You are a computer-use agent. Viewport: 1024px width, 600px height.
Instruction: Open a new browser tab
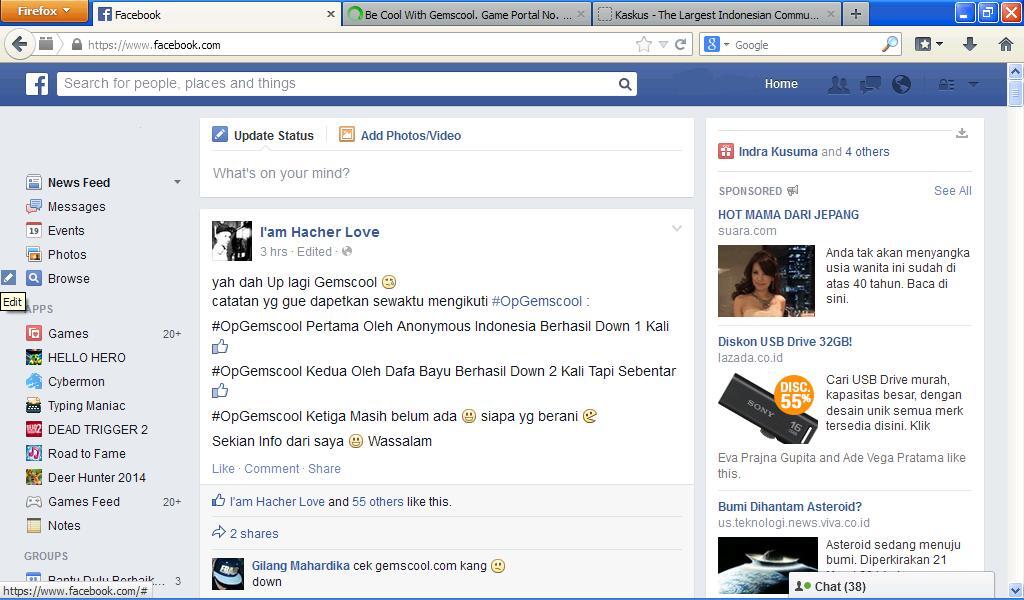(856, 14)
